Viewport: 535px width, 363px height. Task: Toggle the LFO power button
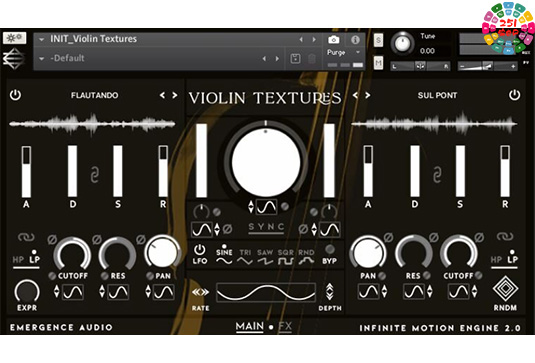coord(200,250)
